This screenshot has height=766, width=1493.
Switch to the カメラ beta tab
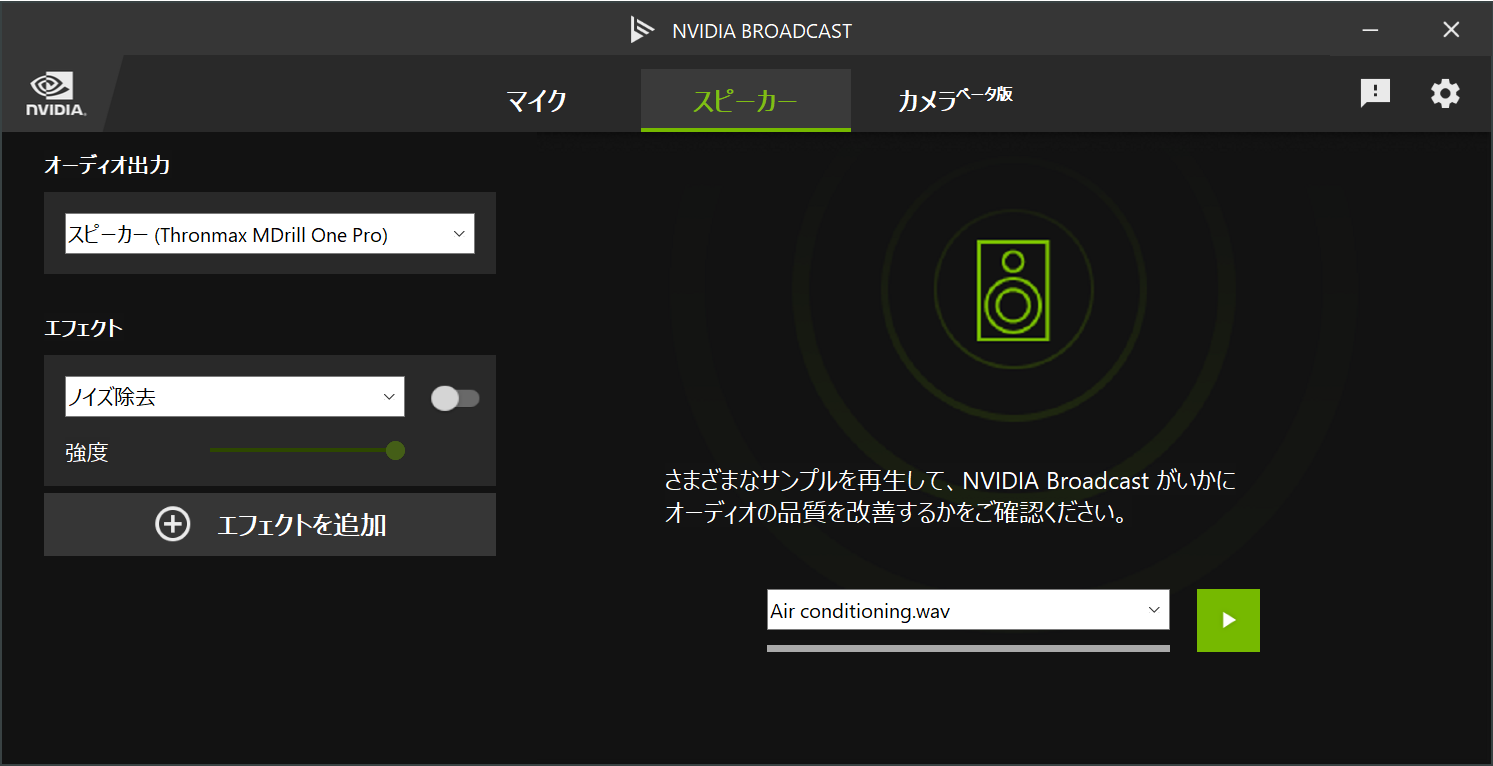tap(955, 100)
